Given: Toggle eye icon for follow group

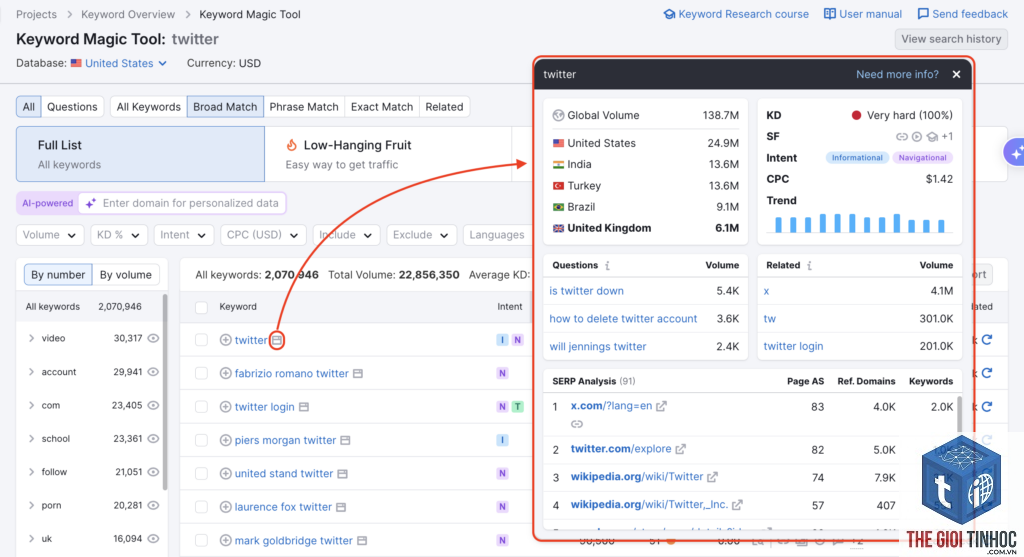Looking at the screenshot, I should tap(153, 472).
